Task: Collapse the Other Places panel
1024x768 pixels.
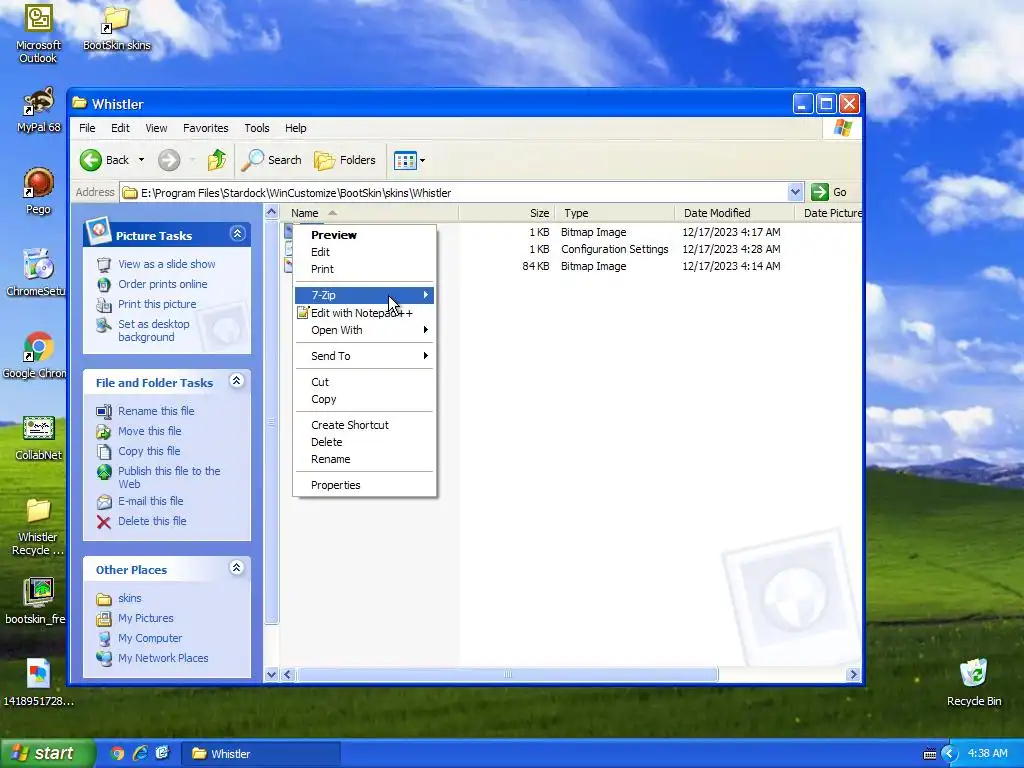Action: [236, 568]
